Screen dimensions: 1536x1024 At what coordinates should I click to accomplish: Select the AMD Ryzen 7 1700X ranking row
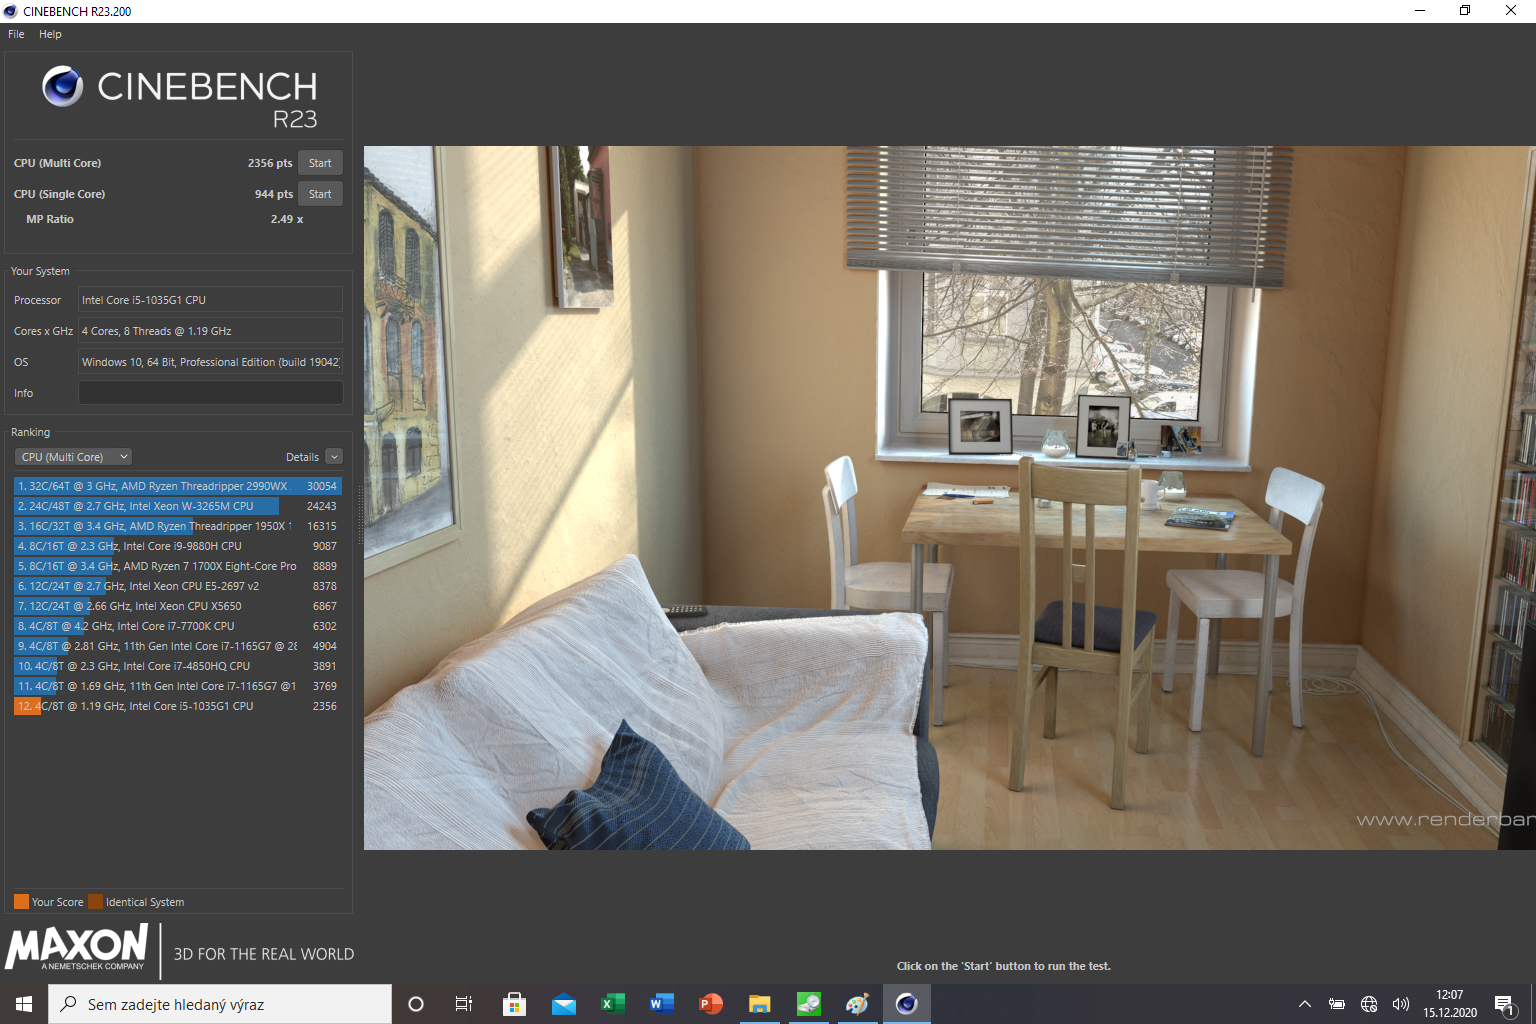(178, 566)
